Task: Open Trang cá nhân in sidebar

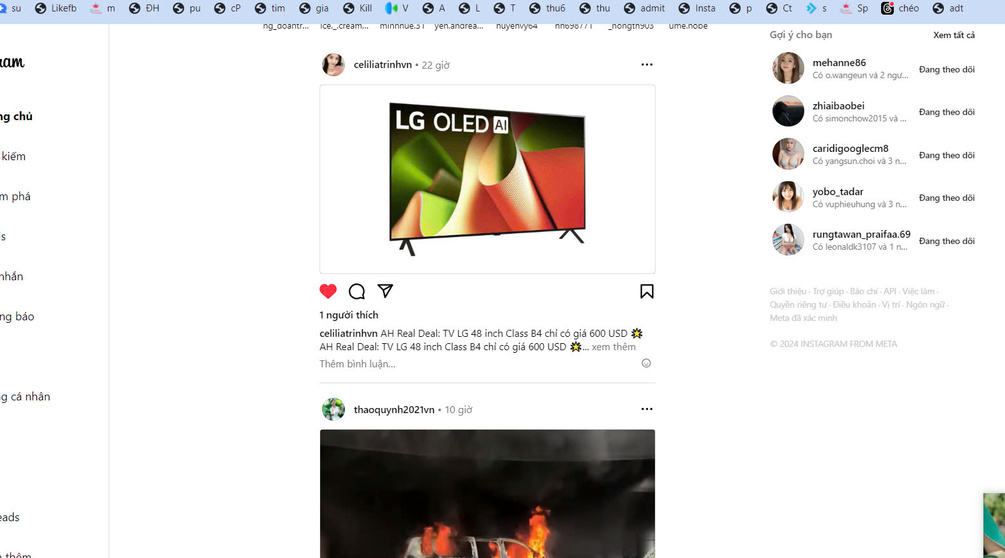Action: tap(25, 397)
